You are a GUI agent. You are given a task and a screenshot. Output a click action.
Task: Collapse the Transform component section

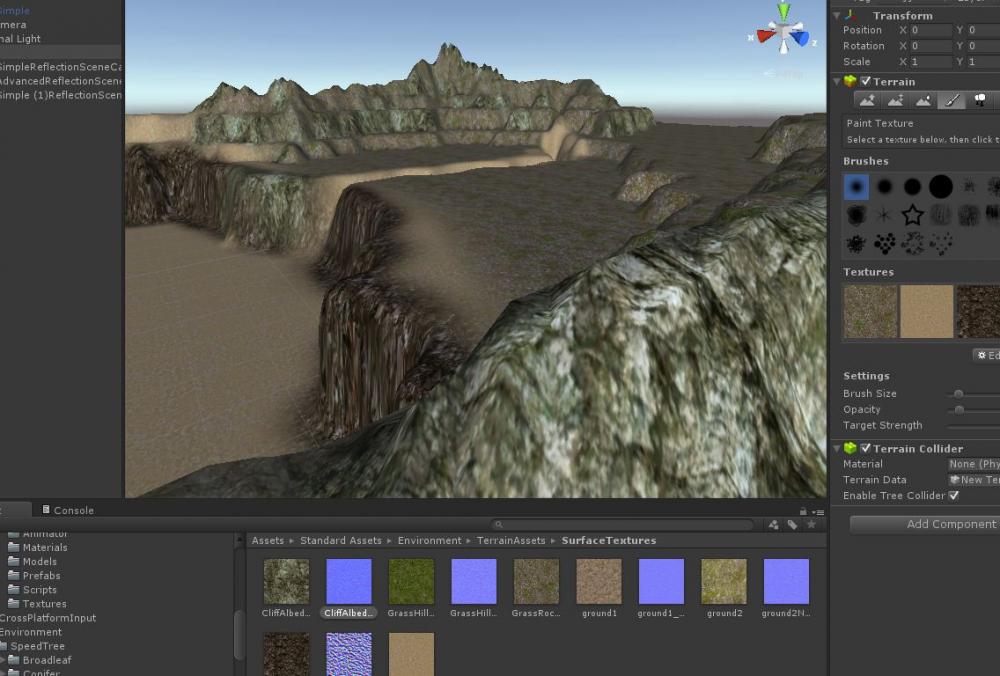pos(838,16)
